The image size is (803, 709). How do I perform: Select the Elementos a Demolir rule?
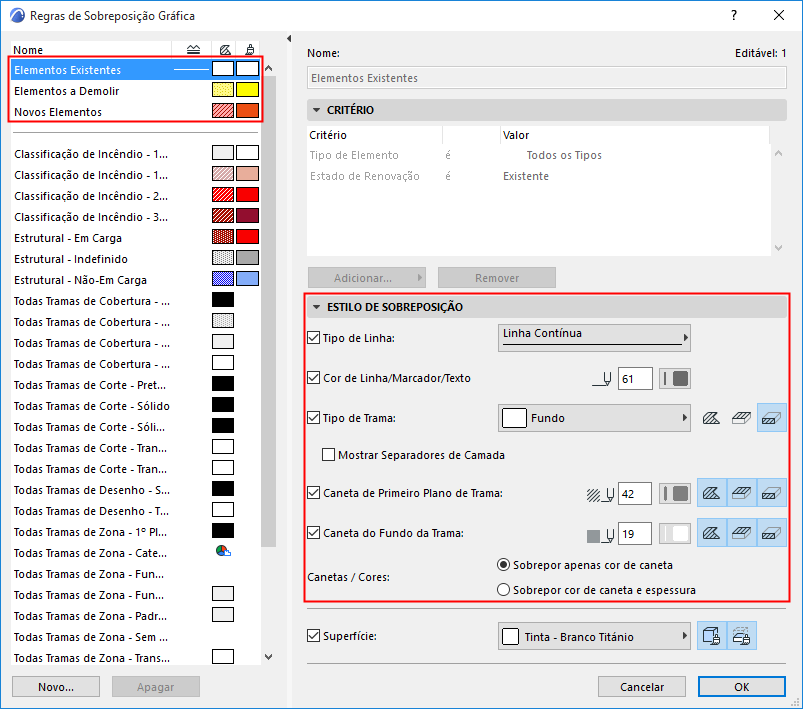tap(136, 91)
